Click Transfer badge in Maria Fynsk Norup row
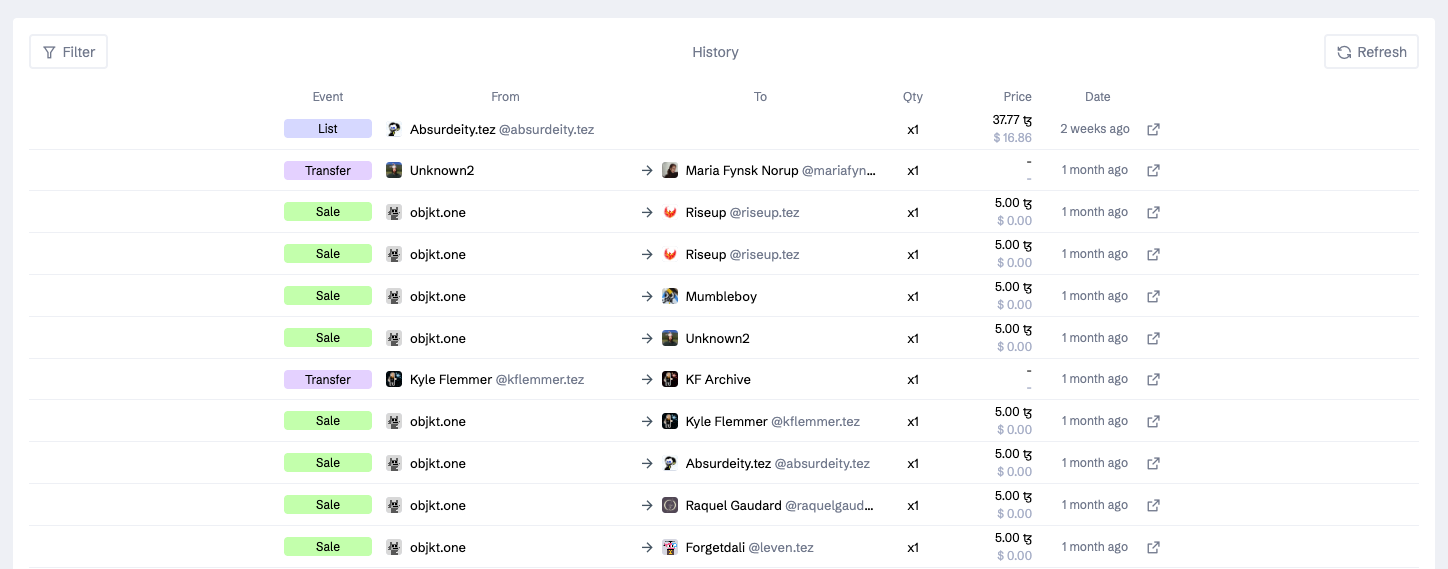This screenshot has width=1448, height=569. [x=328, y=170]
